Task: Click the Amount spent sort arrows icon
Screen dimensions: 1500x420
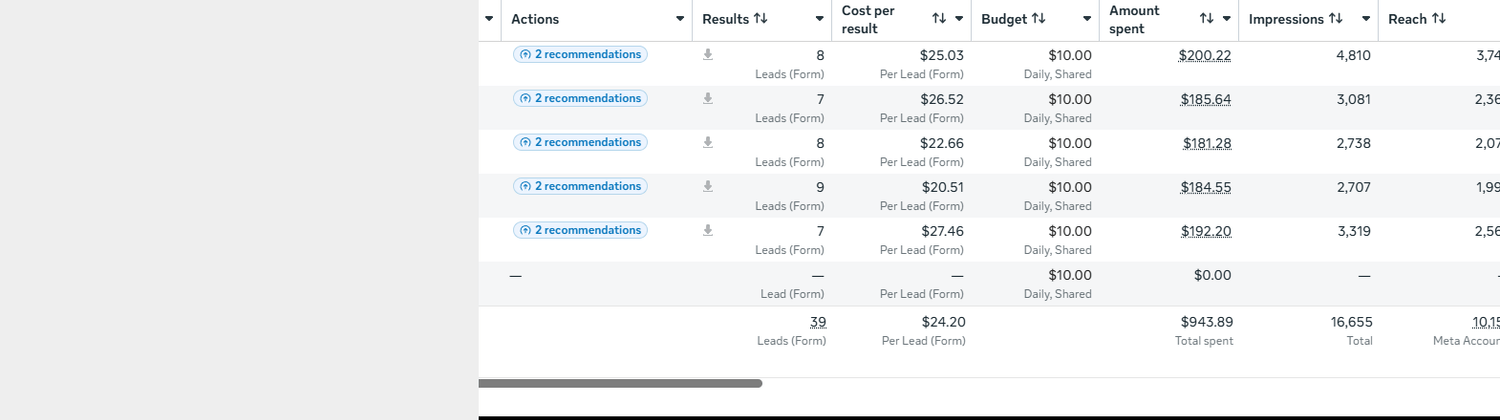Action: click(x=1206, y=19)
